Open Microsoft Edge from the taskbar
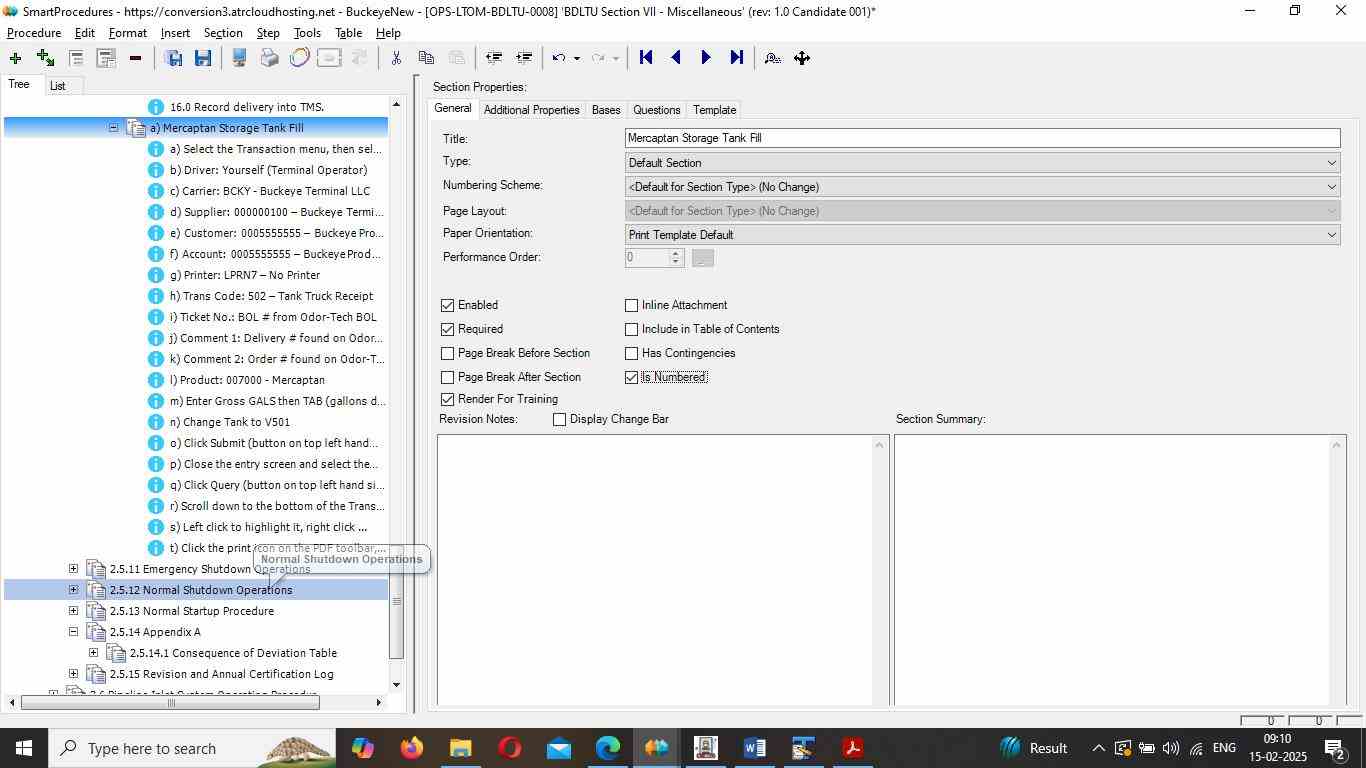 608,748
